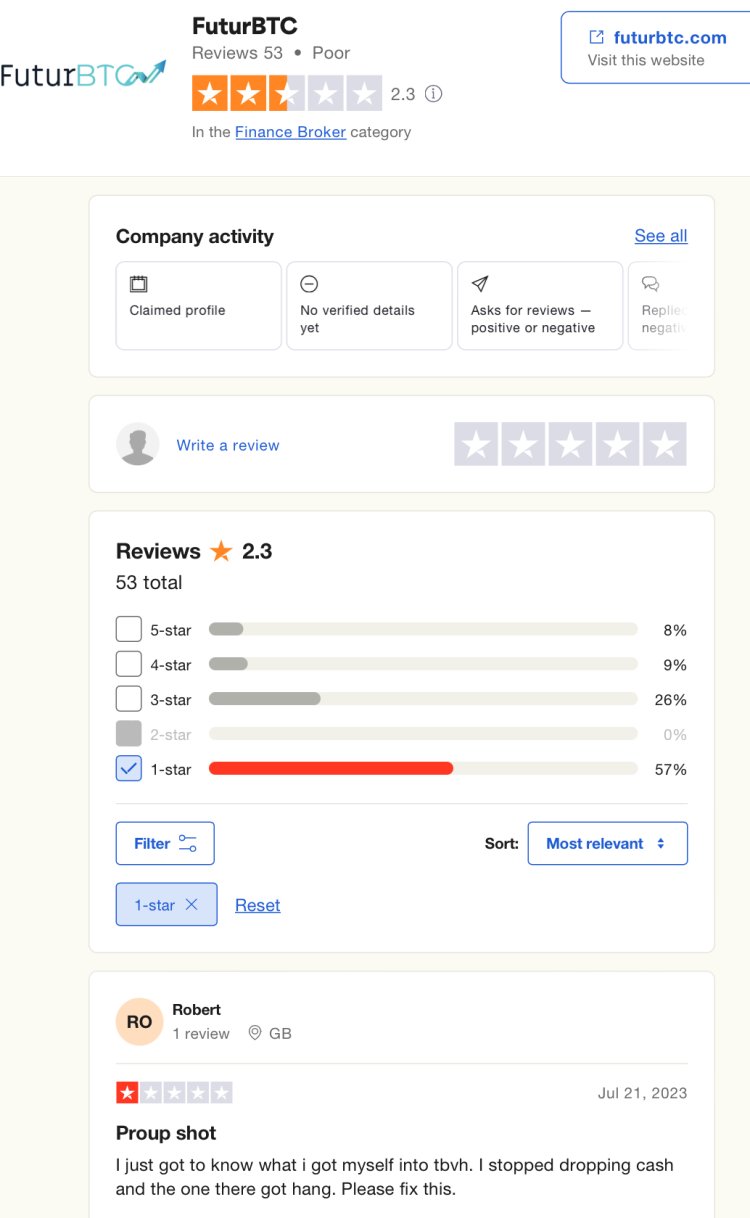Image resolution: width=750 pixels, height=1218 pixels.
Task: Click the Claimed profile calendar icon
Action: point(139,284)
